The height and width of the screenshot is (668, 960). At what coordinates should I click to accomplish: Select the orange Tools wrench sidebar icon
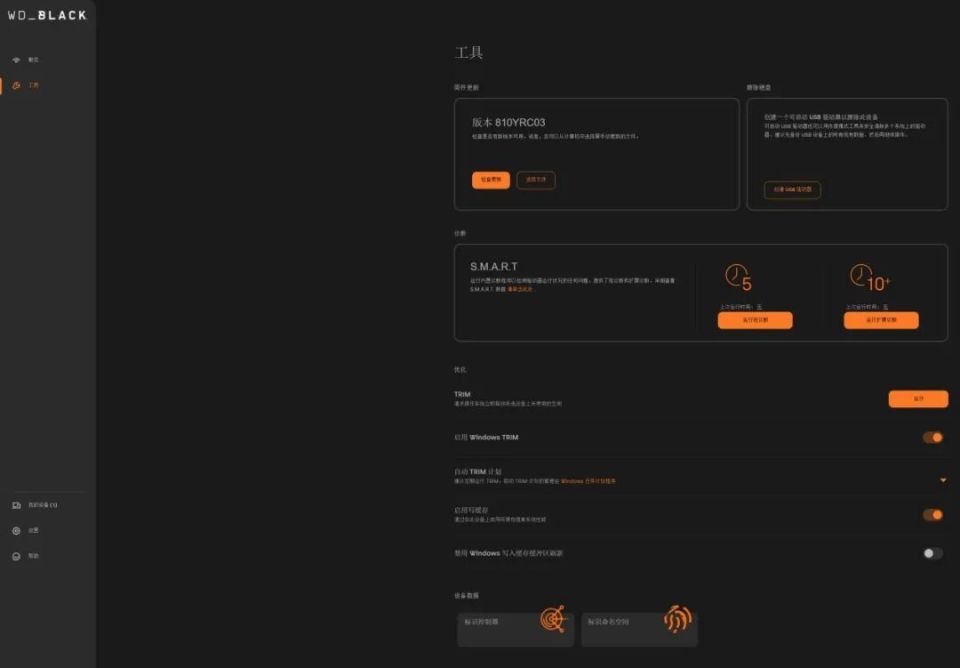point(17,86)
